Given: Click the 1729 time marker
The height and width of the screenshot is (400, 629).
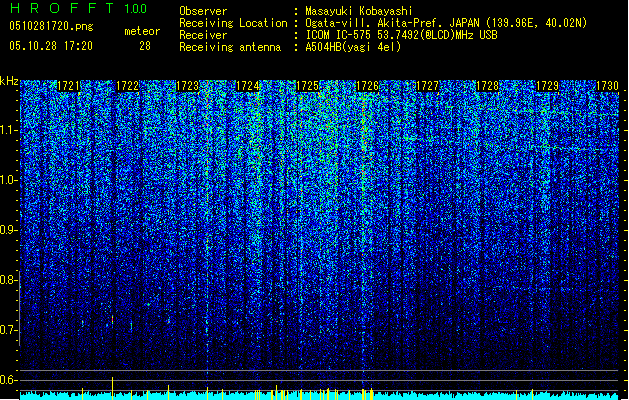Looking at the screenshot, I should point(548,86).
